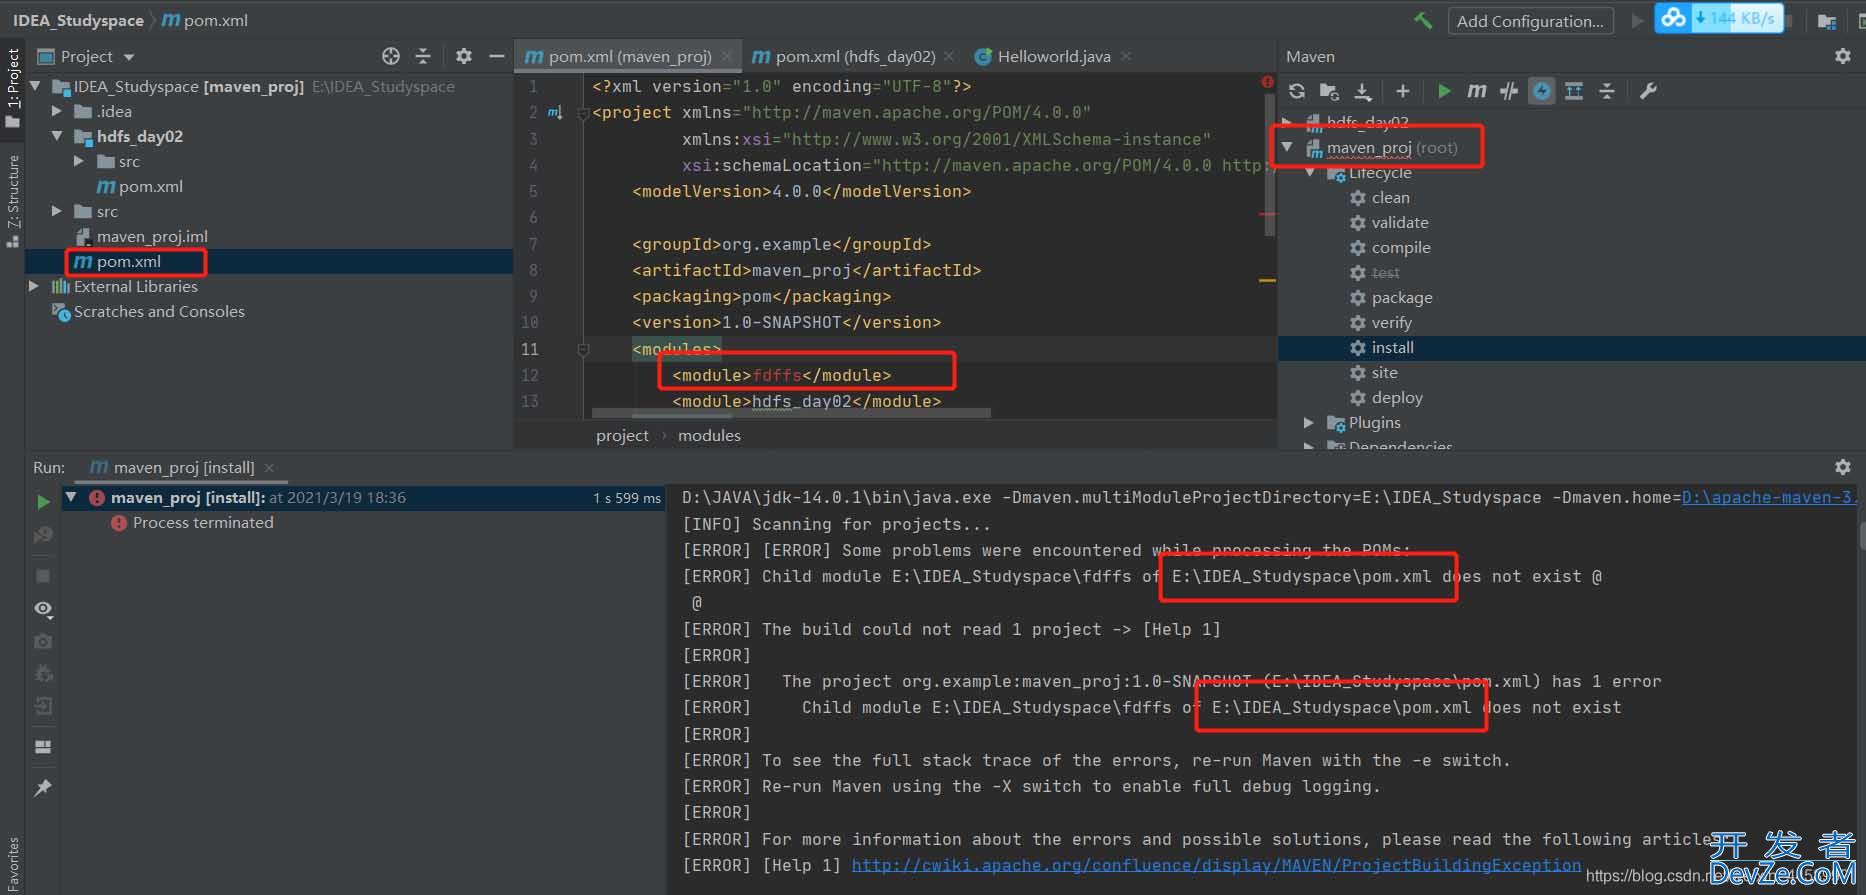This screenshot has height=895, width=1866.
Task: Open eye view-filter dropdown in Run panel
Action: tap(43, 608)
